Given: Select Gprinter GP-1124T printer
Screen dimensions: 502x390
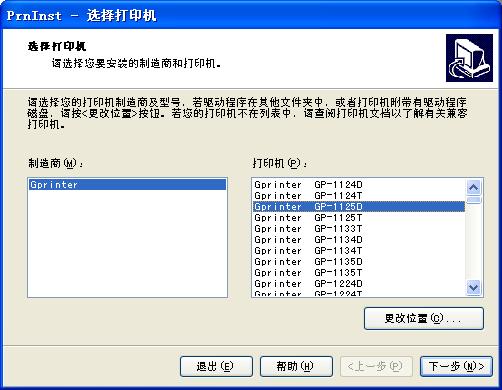Looking at the screenshot, I should [359, 195].
